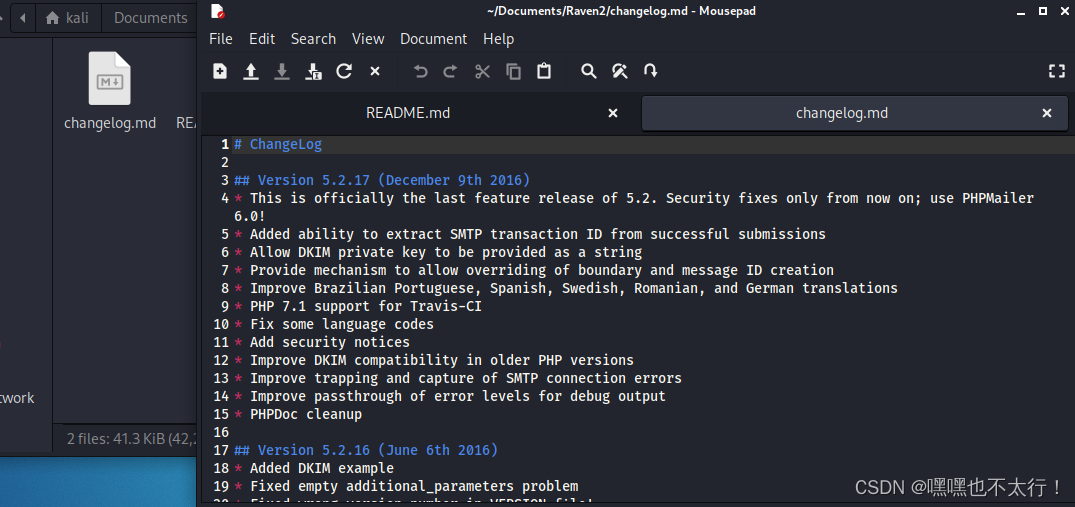This screenshot has width=1075, height=507.
Task: Open the View menu
Action: click(x=368, y=39)
